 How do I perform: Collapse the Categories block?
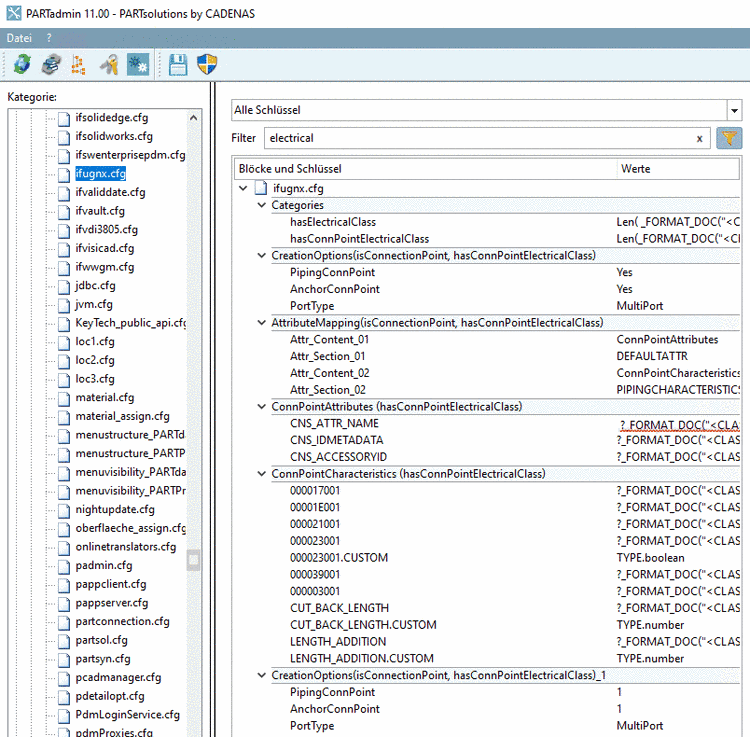click(262, 205)
